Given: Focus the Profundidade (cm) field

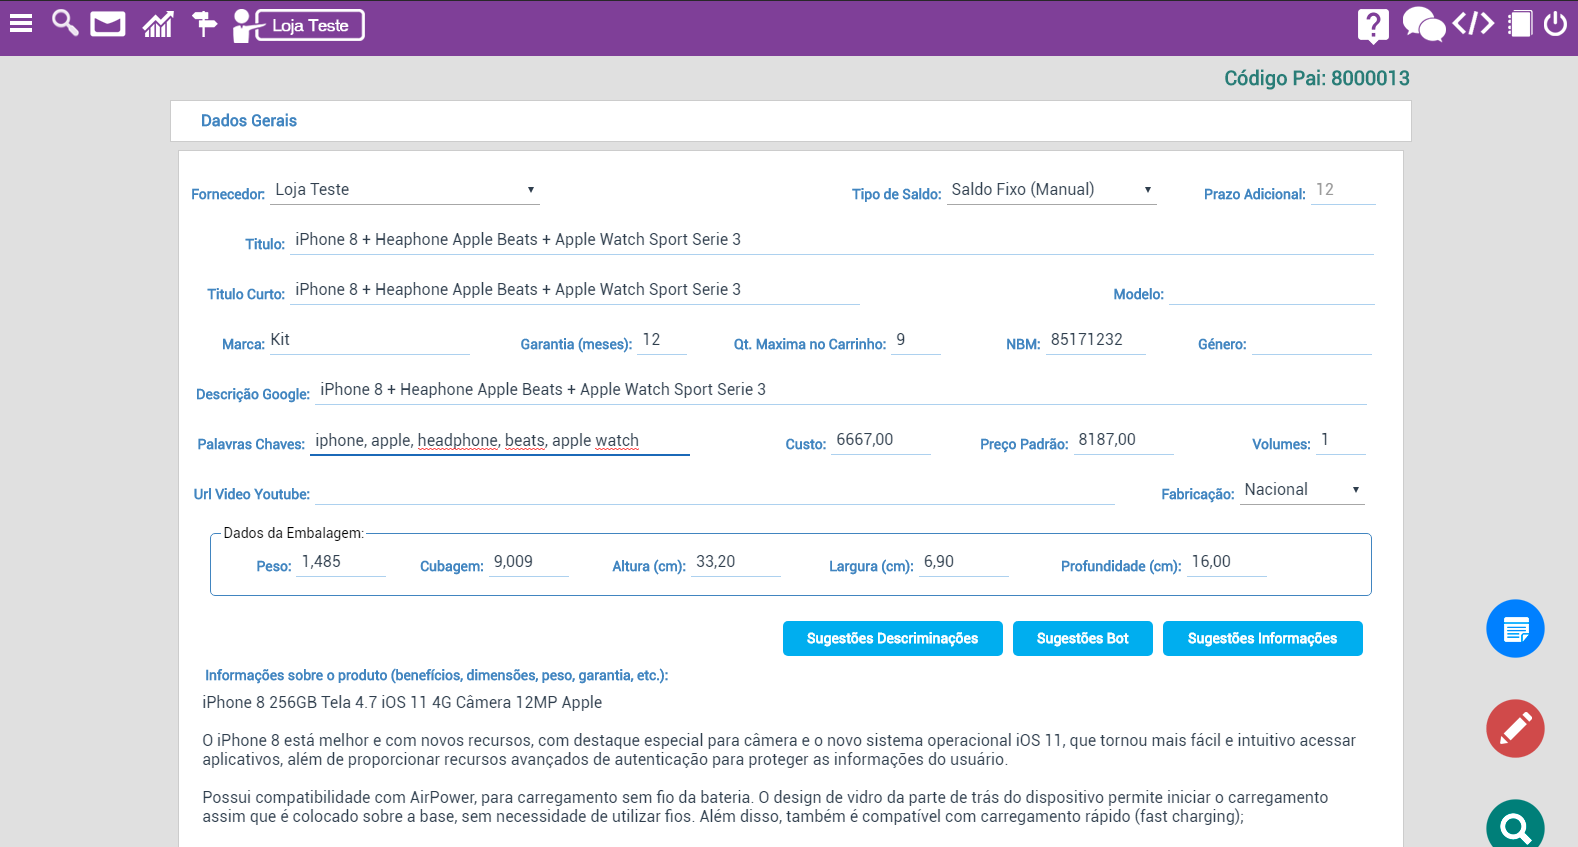Looking at the screenshot, I should click(1227, 562).
